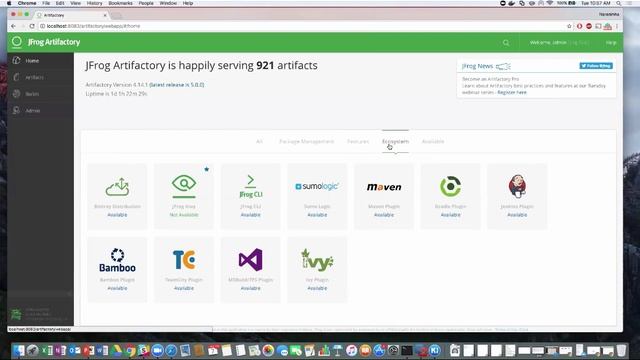
Task: Open Terminal from the dock
Action: (x=407, y=350)
